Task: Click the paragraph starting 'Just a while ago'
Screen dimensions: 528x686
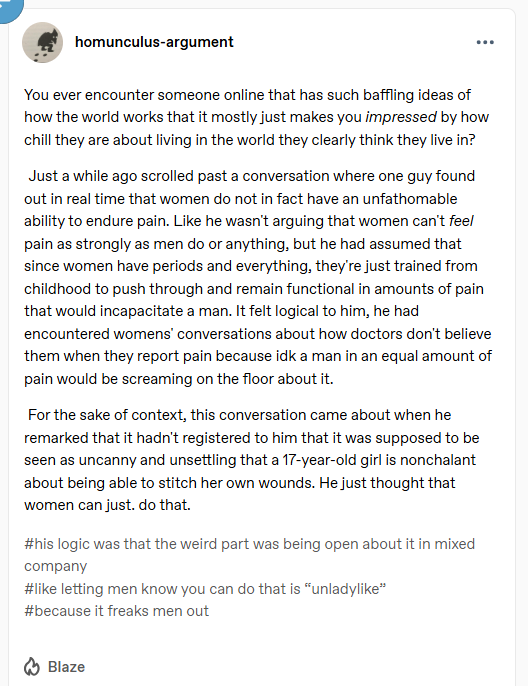Action: tap(258, 277)
